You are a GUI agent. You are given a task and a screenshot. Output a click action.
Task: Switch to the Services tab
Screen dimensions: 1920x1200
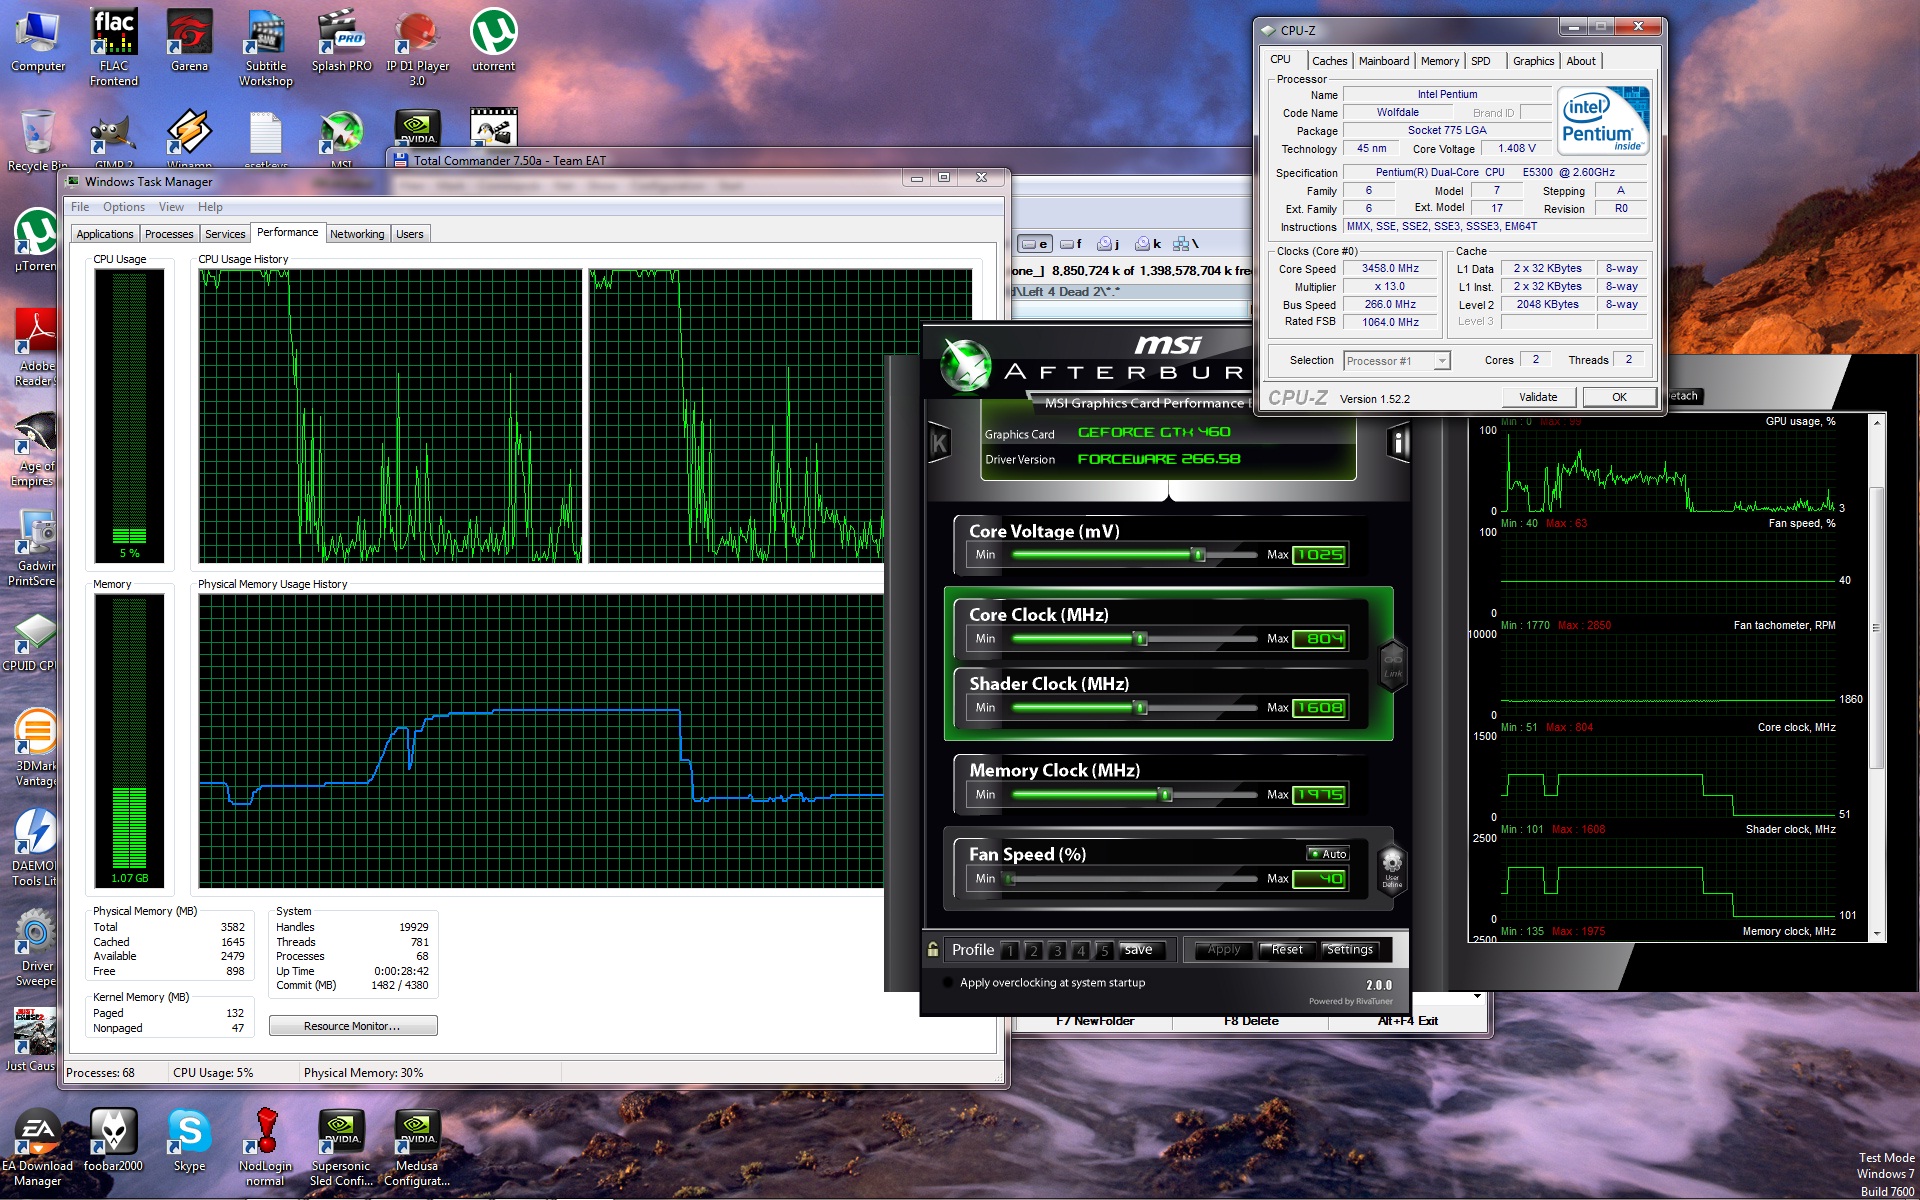(225, 234)
